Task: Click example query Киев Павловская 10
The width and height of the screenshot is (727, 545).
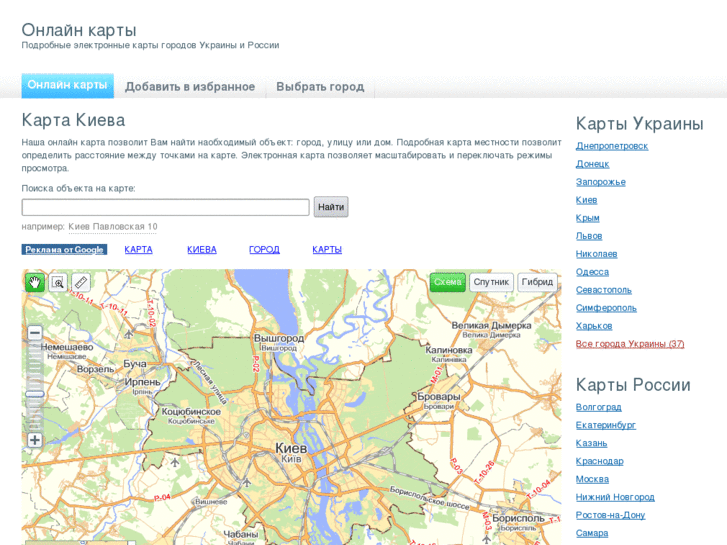Action: [113, 226]
